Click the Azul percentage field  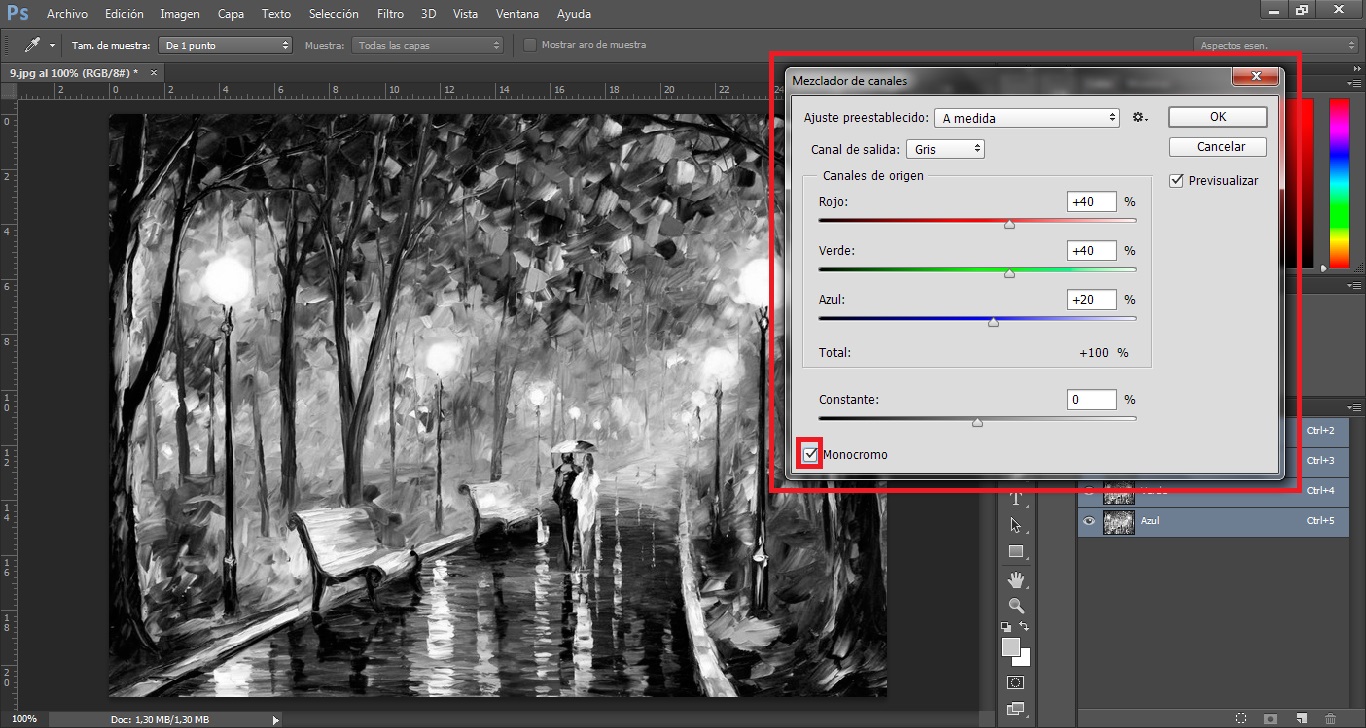1091,299
